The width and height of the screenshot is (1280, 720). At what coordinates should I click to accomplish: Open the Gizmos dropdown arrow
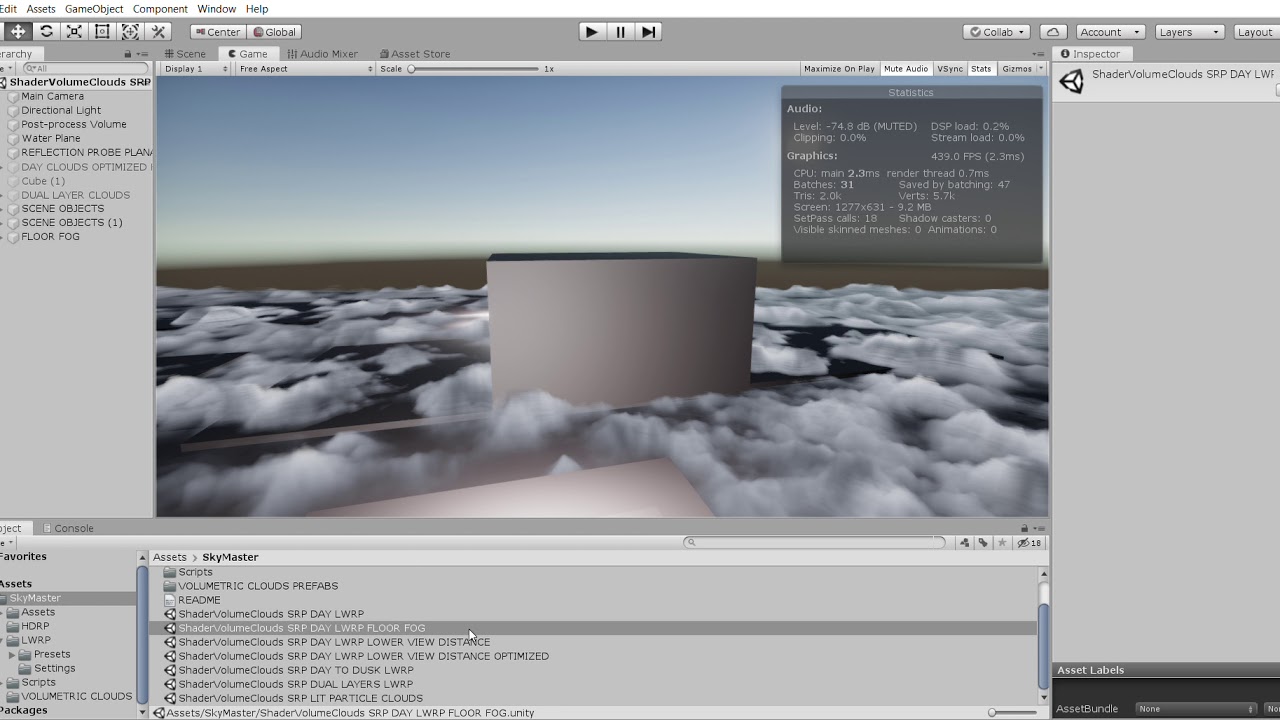pyautogui.click(x=1041, y=69)
